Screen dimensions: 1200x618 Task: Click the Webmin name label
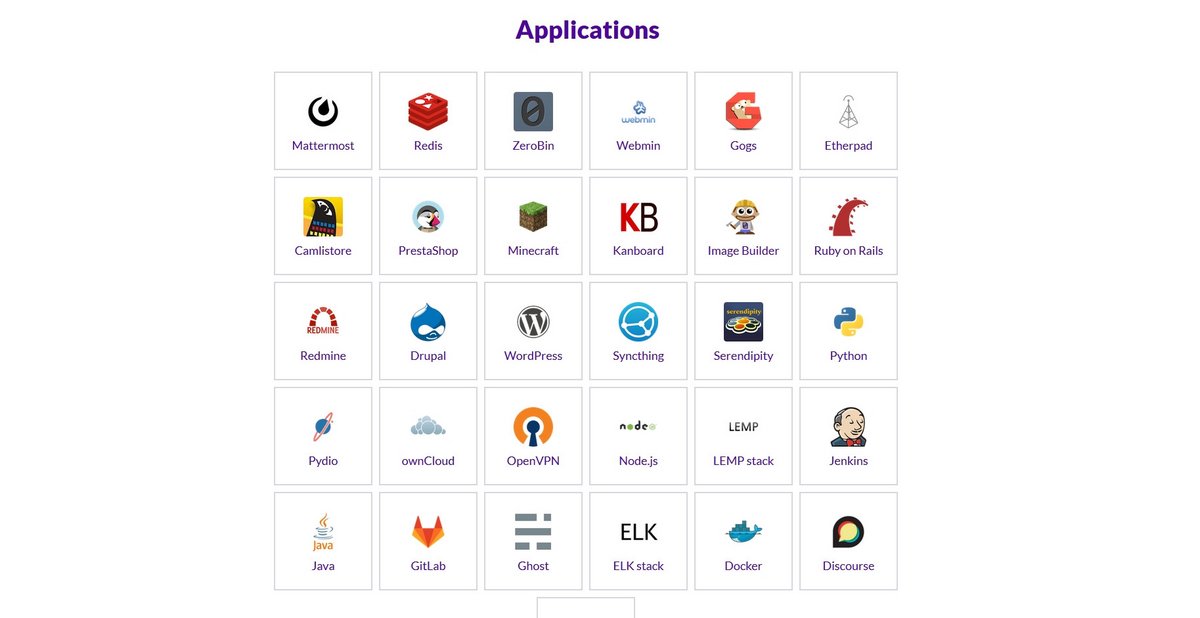pos(638,146)
